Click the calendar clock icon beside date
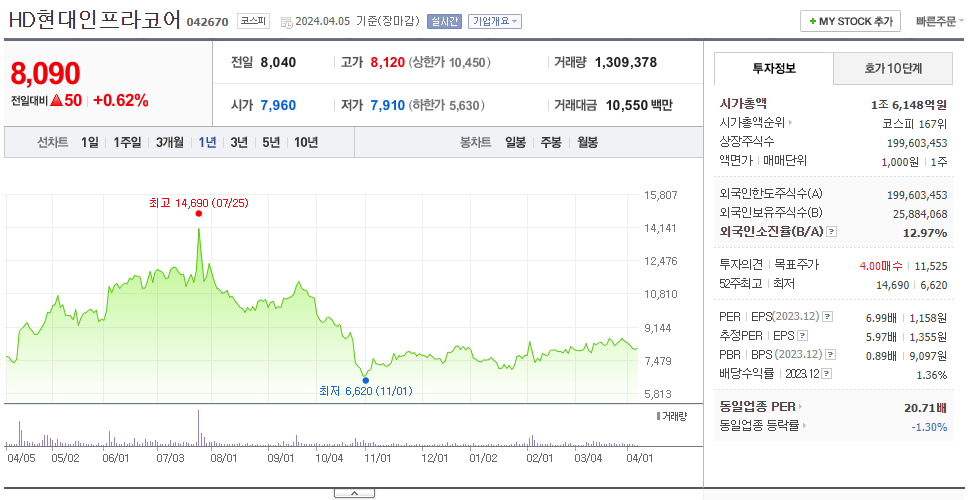 [x=286, y=22]
